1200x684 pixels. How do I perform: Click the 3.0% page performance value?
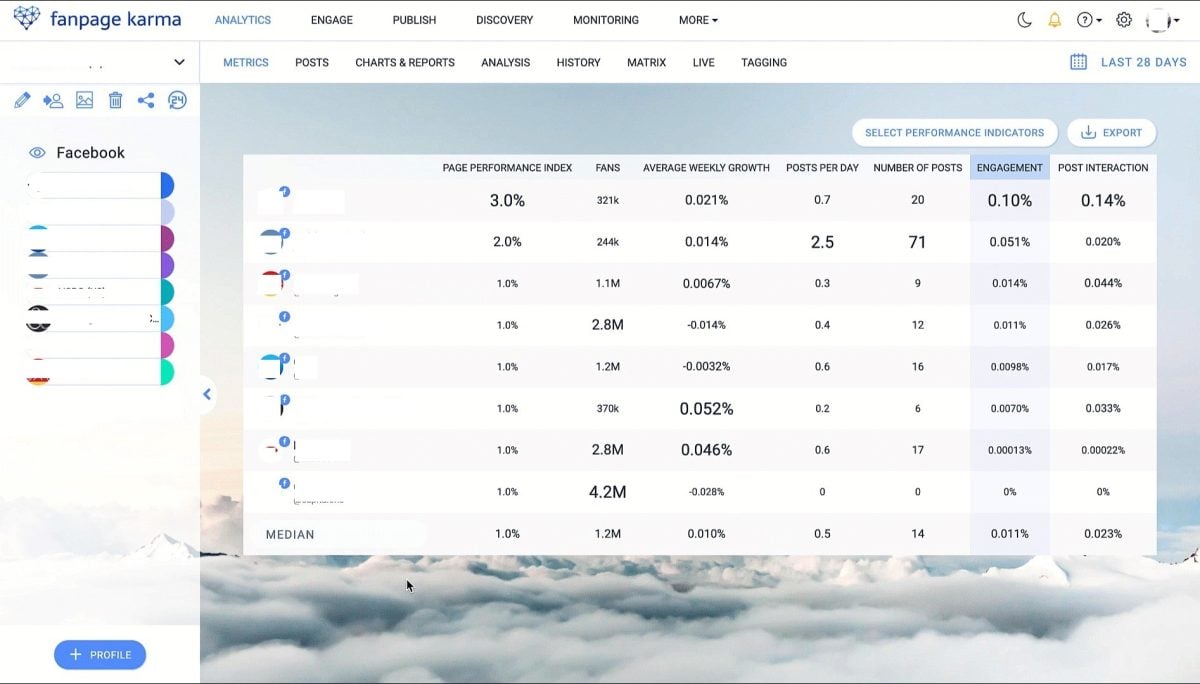(x=507, y=200)
